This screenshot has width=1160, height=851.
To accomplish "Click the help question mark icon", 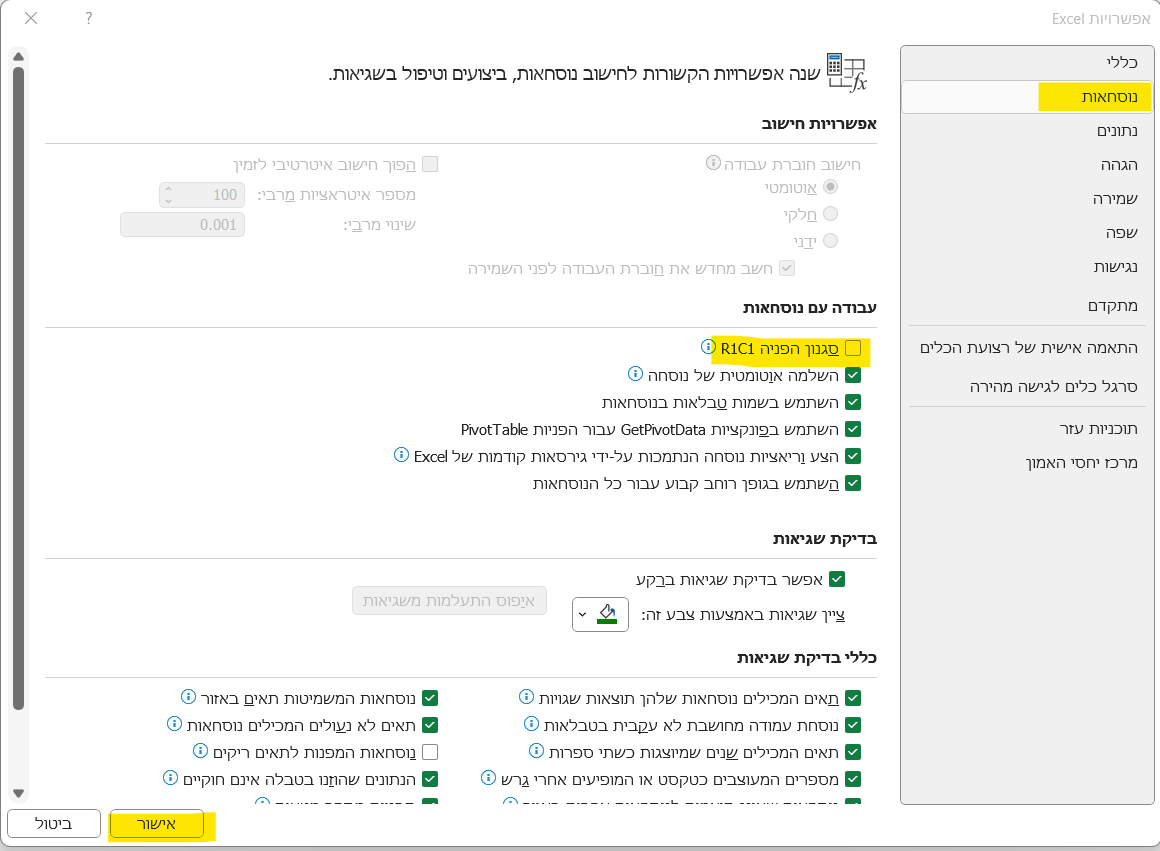I will coord(89,18).
